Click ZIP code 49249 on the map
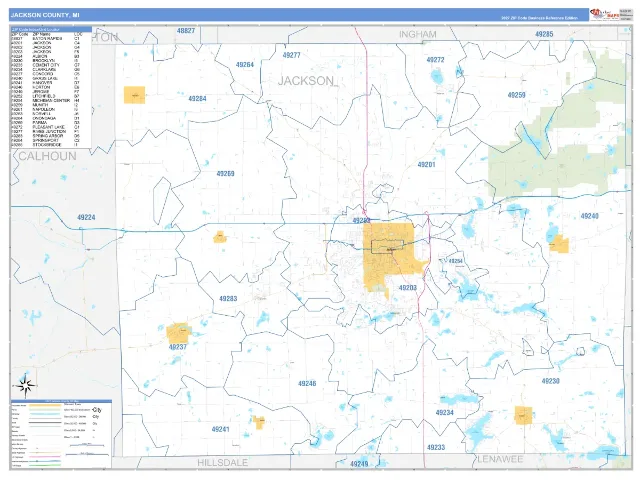This screenshot has height=480, width=640. pos(359,464)
